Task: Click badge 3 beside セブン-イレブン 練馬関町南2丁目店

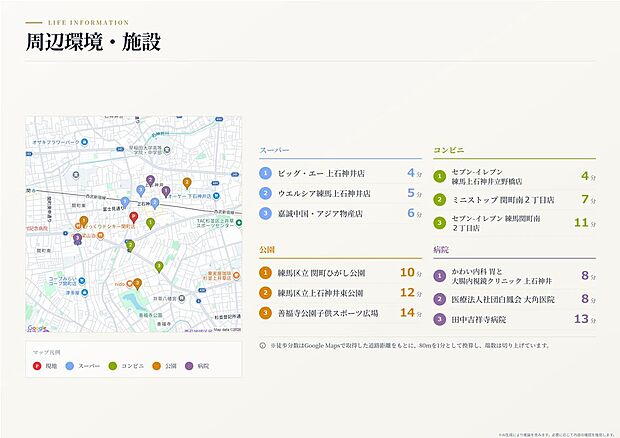Action: click(439, 223)
